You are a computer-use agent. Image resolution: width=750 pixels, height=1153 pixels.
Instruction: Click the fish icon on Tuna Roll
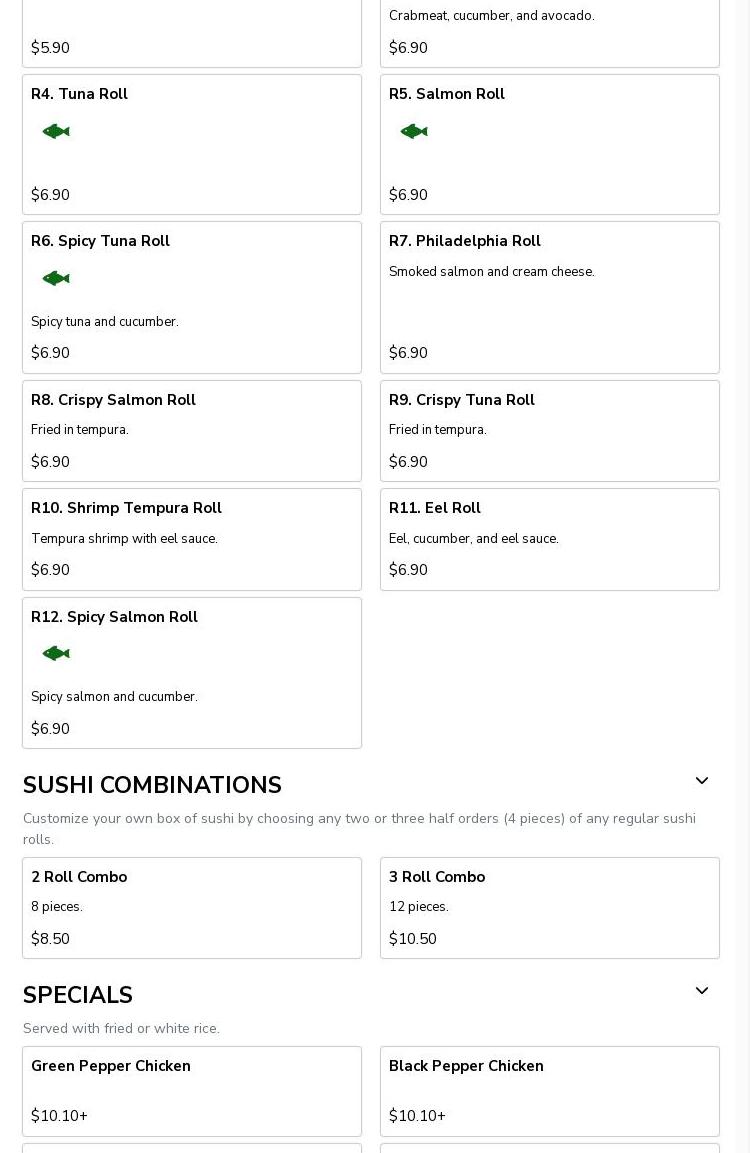pos(56,131)
